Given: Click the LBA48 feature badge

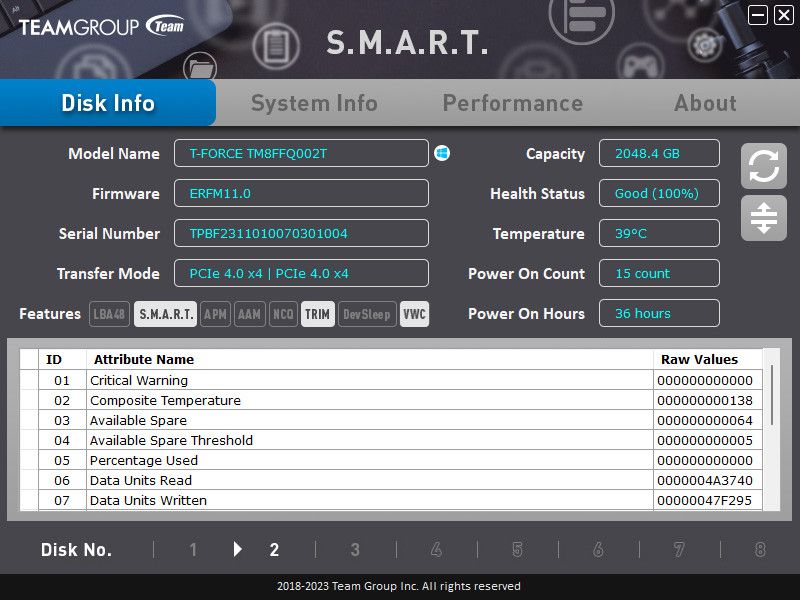Looking at the screenshot, I should click(x=110, y=314).
